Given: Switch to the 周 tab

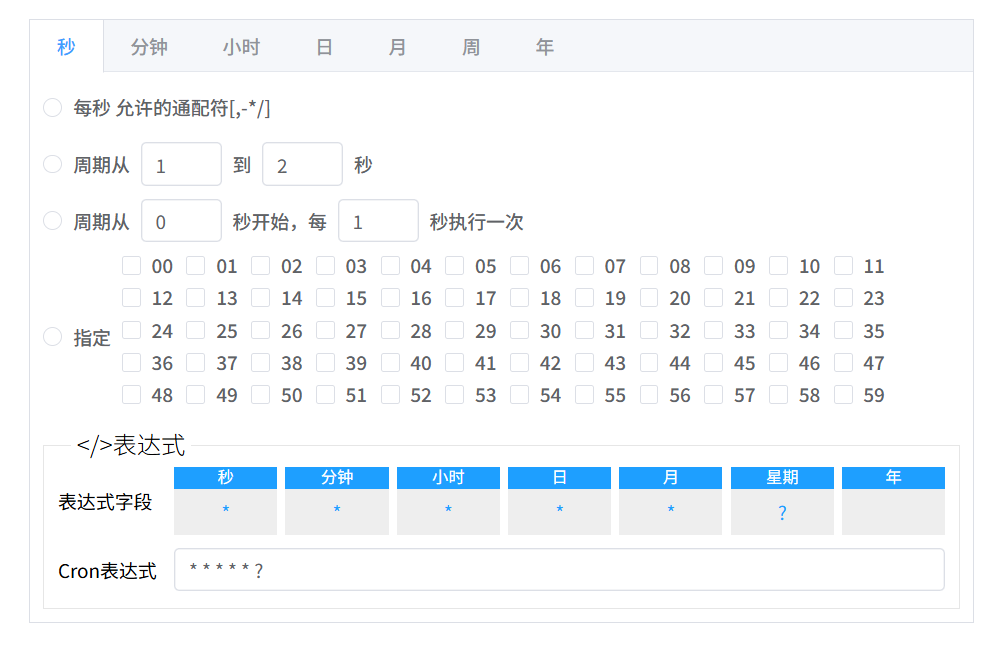Looking at the screenshot, I should [x=470, y=46].
